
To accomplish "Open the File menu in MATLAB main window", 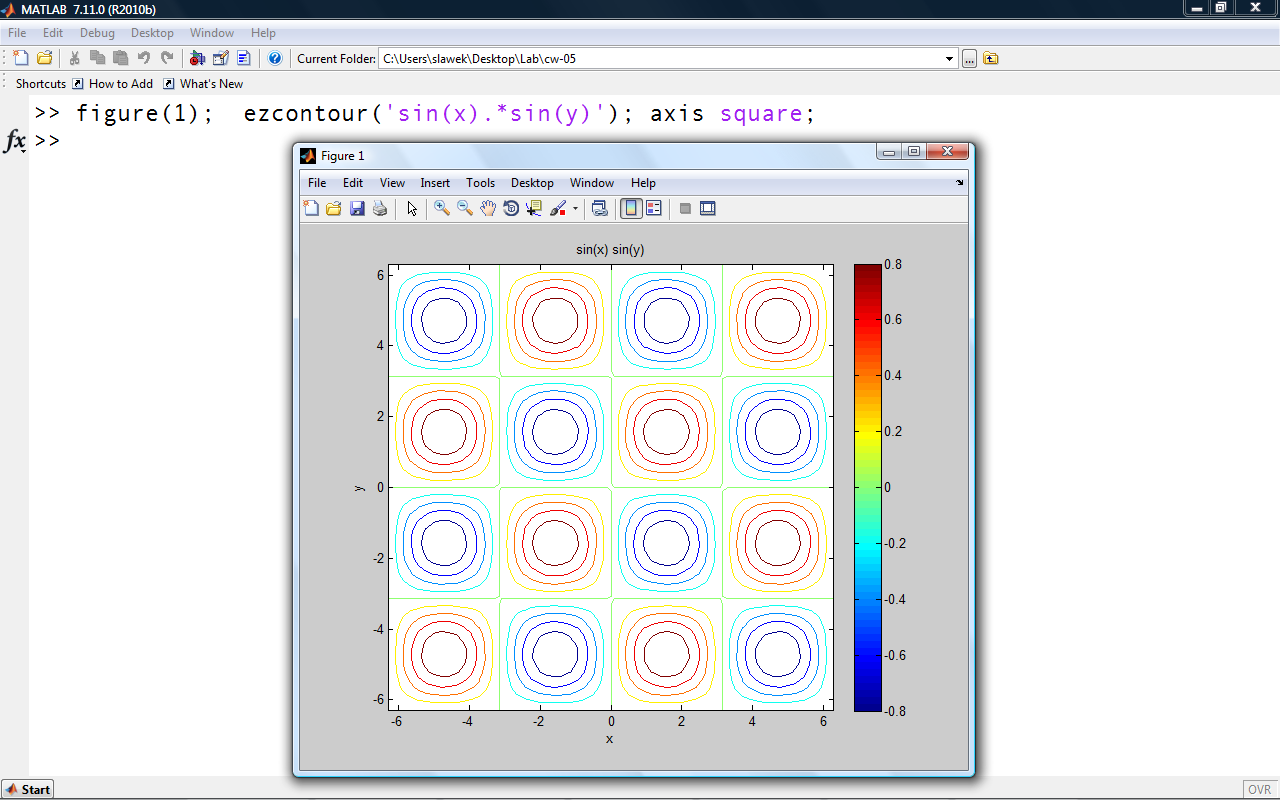I will 17,33.
